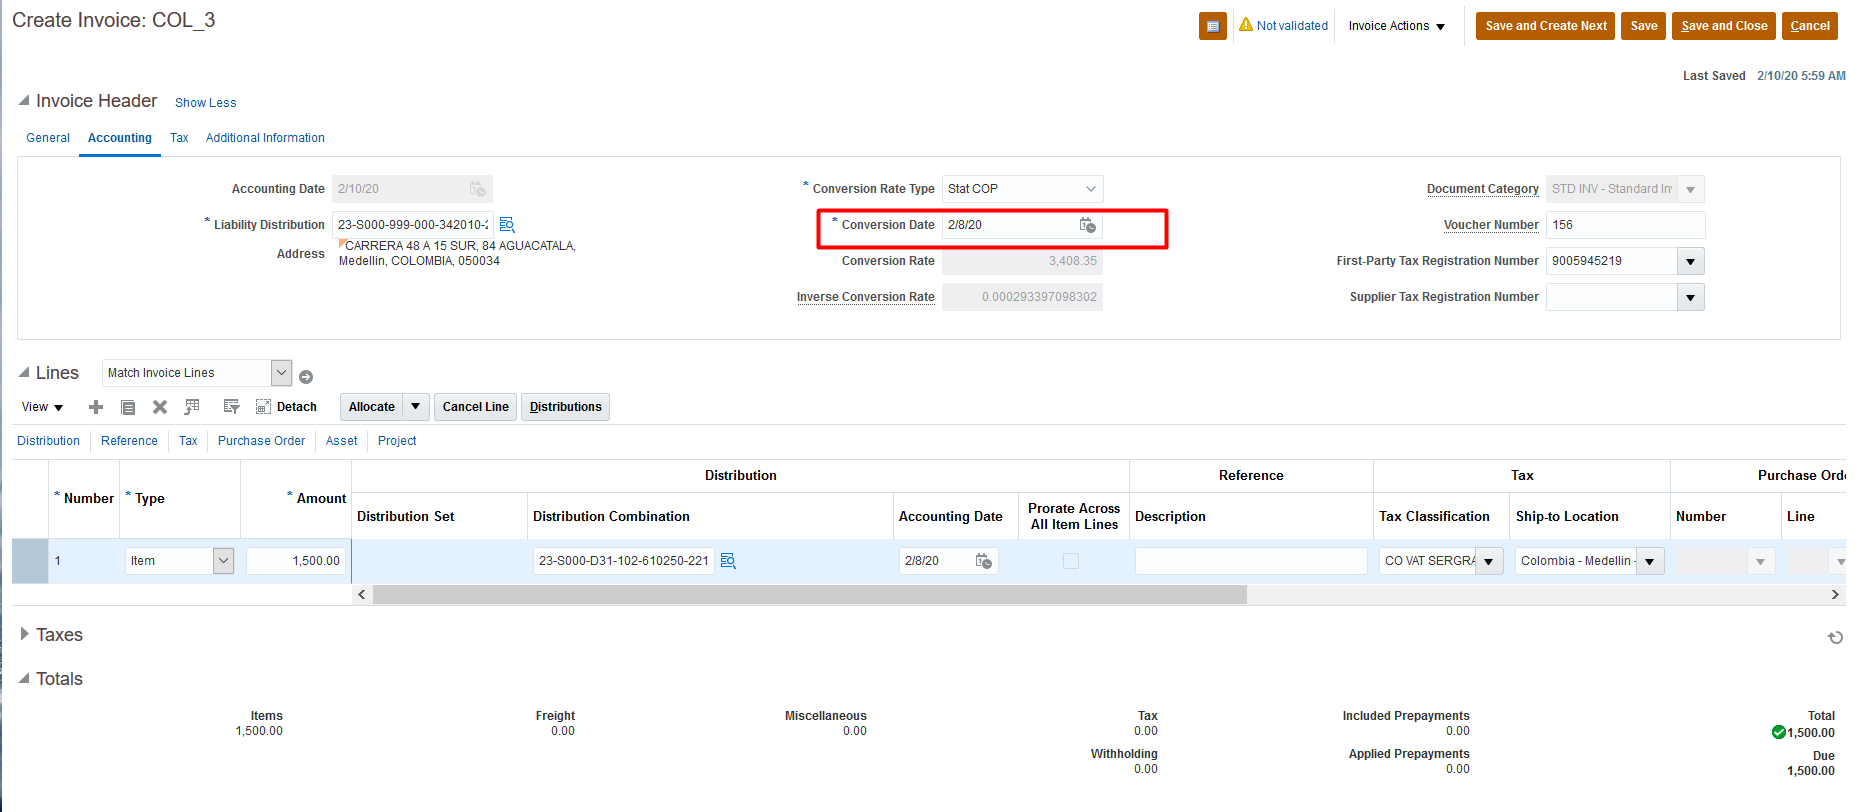Open Supplier Tax Registration Number dropdown

[x=1690, y=297]
